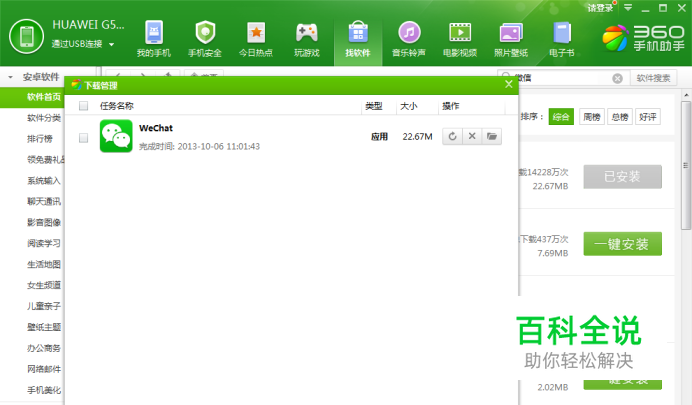Image resolution: width=692 pixels, height=405 pixels.
Task: Open WeChat download folder
Action: pos(492,136)
